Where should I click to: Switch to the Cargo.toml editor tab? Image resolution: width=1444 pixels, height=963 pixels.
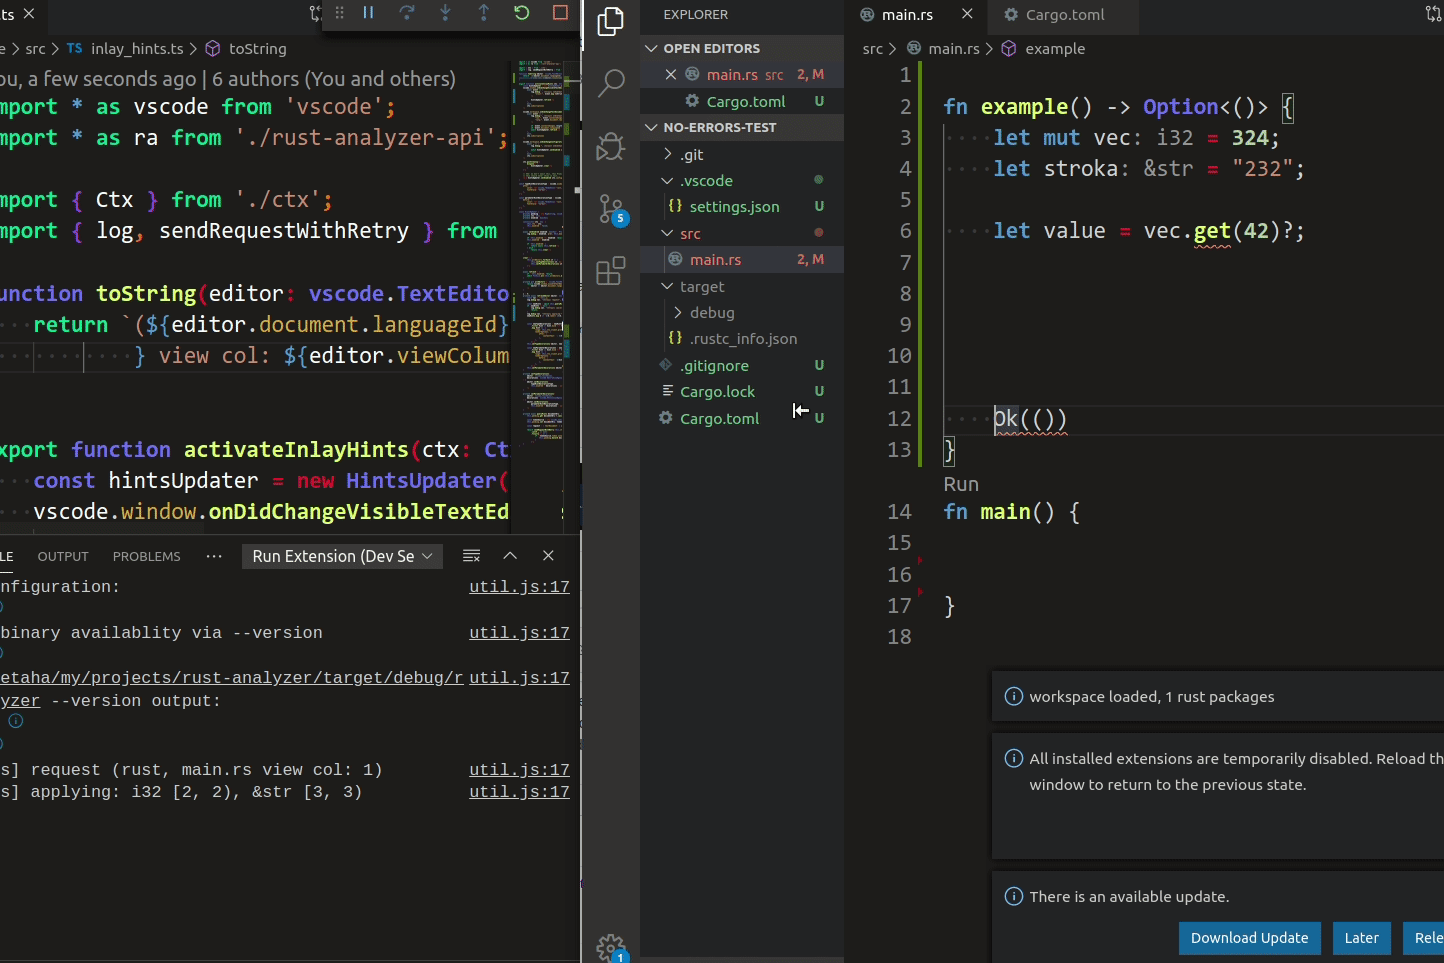pos(1063,14)
